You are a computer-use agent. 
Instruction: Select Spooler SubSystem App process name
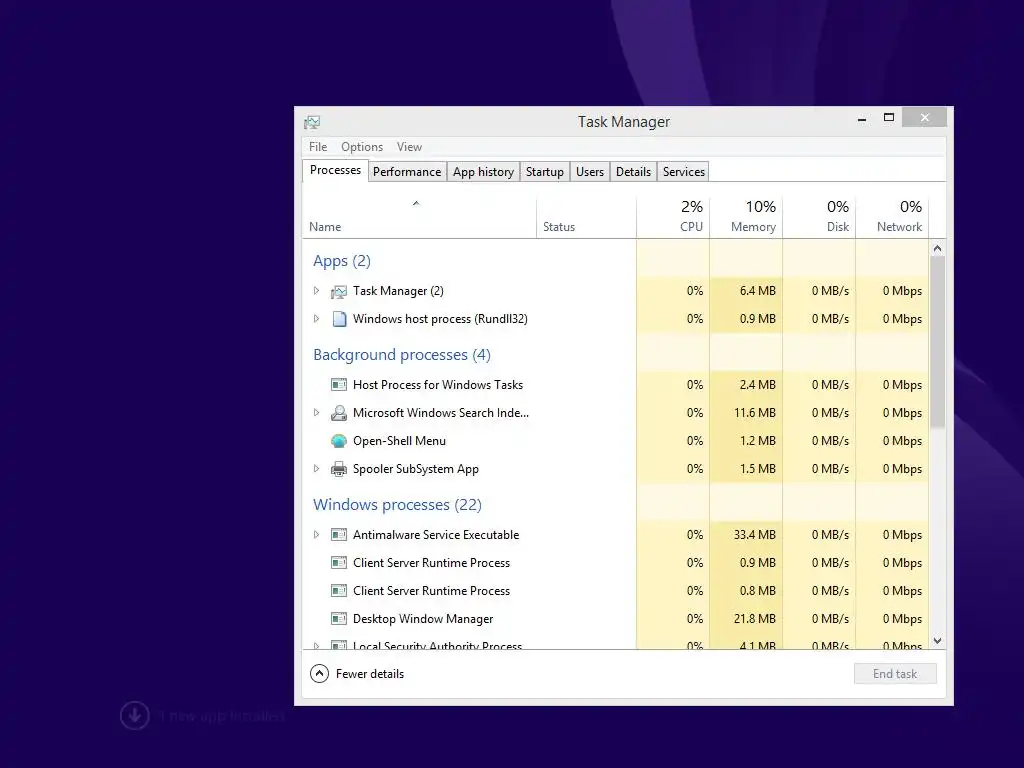[x=415, y=469]
